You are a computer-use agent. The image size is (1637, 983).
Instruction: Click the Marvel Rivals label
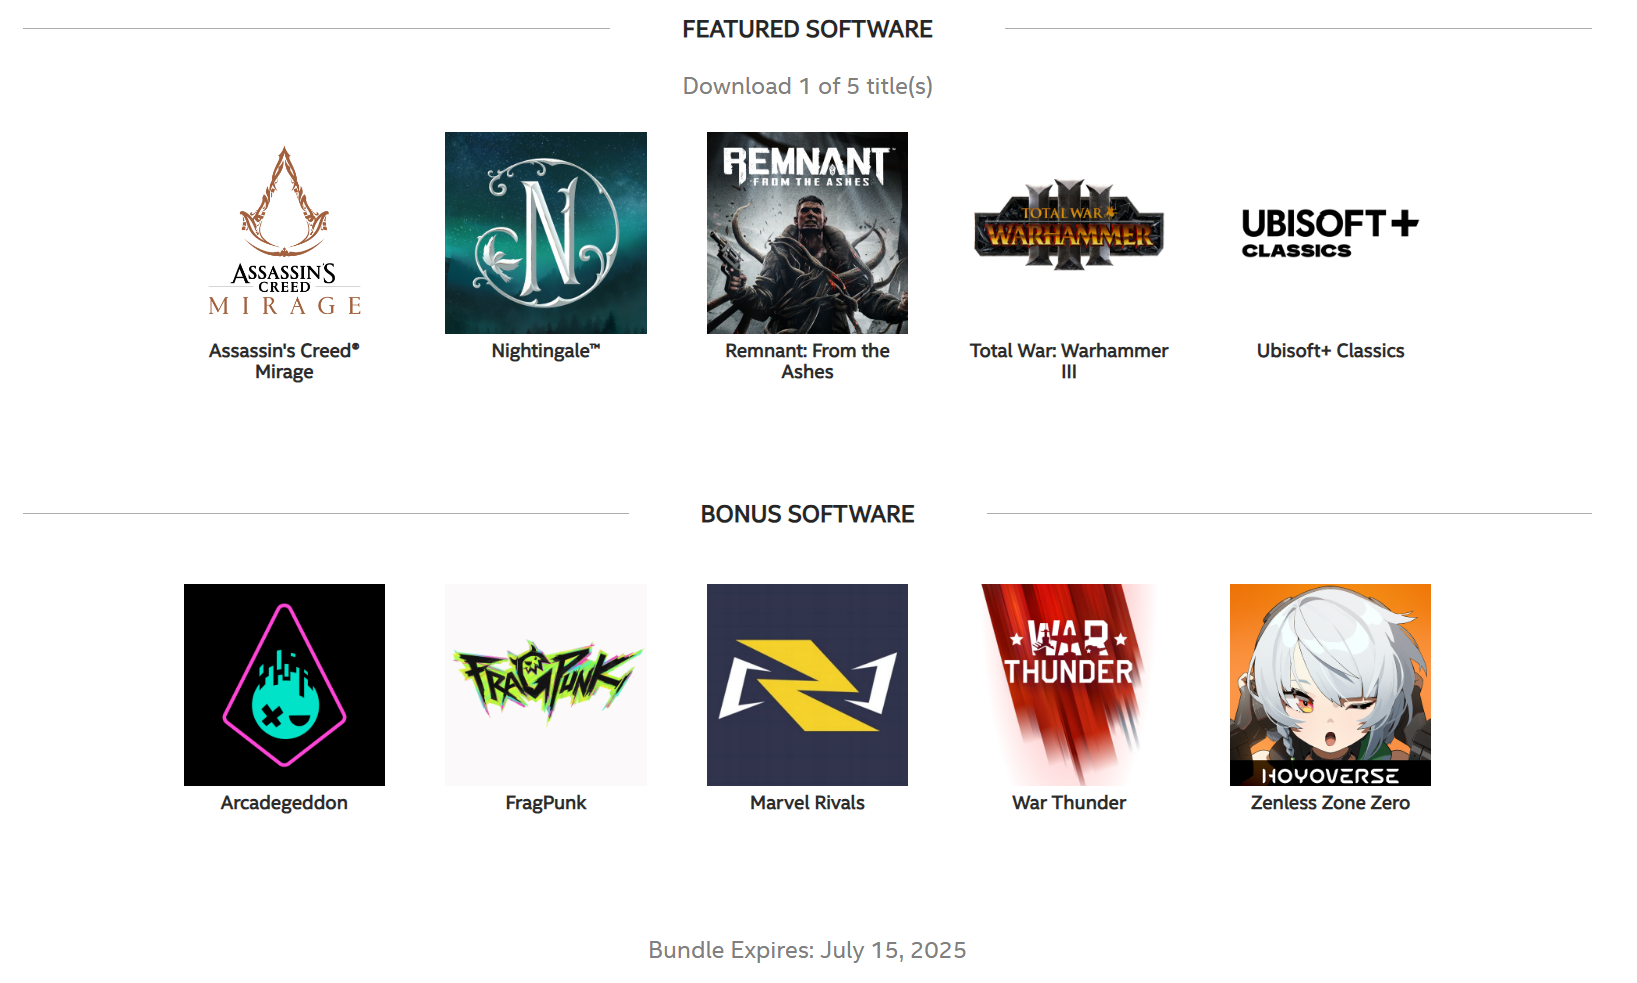807,803
